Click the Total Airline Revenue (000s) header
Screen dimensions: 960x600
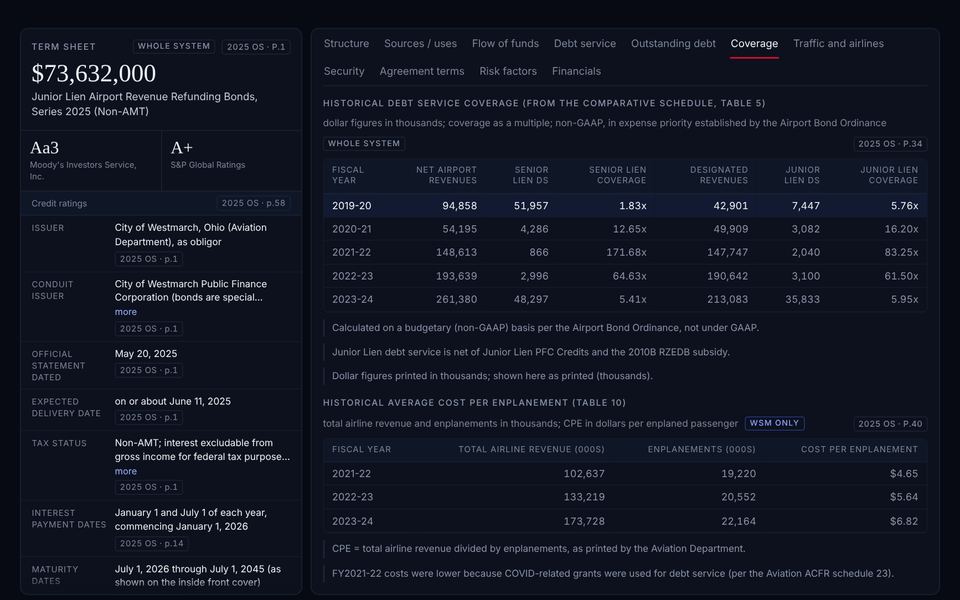[x=531, y=449]
